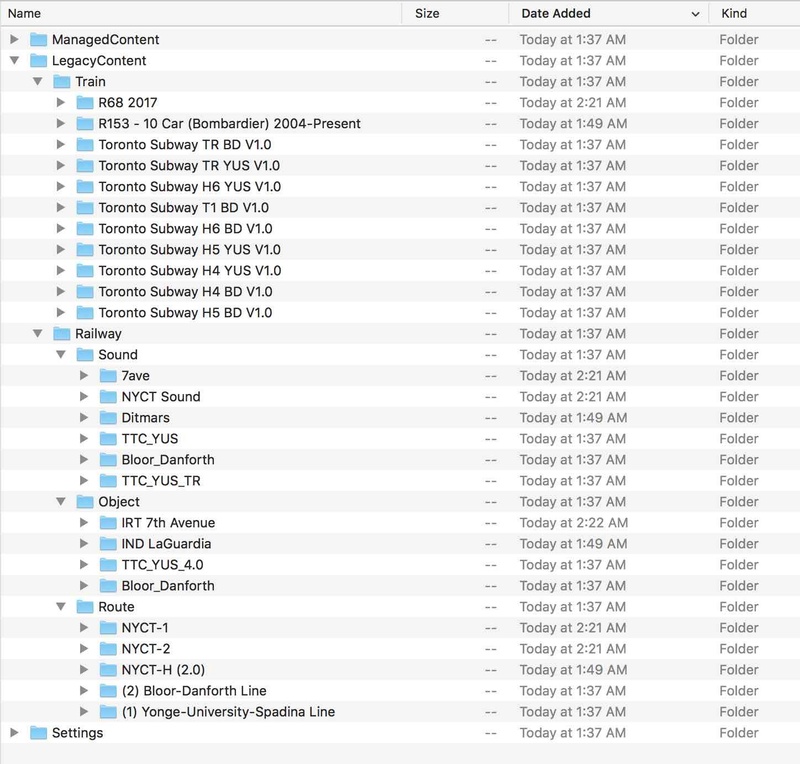Image resolution: width=800 pixels, height=764 pixels.
Task: Click the Toronto Subway T1 BD folder icon
Action: 85,207
